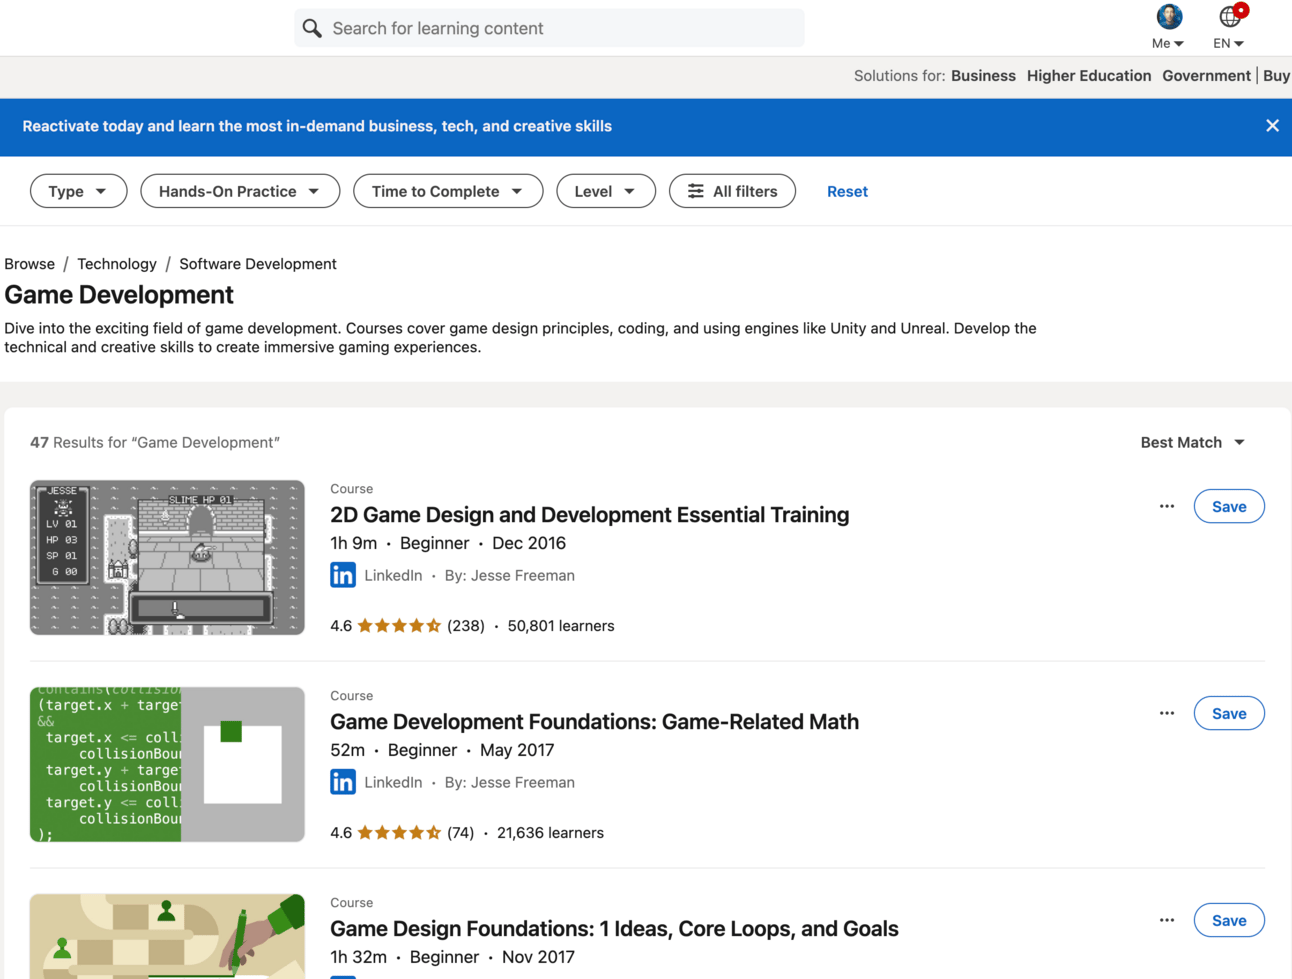
Task: Click the globe language icon
Action: click(1229, 16)
